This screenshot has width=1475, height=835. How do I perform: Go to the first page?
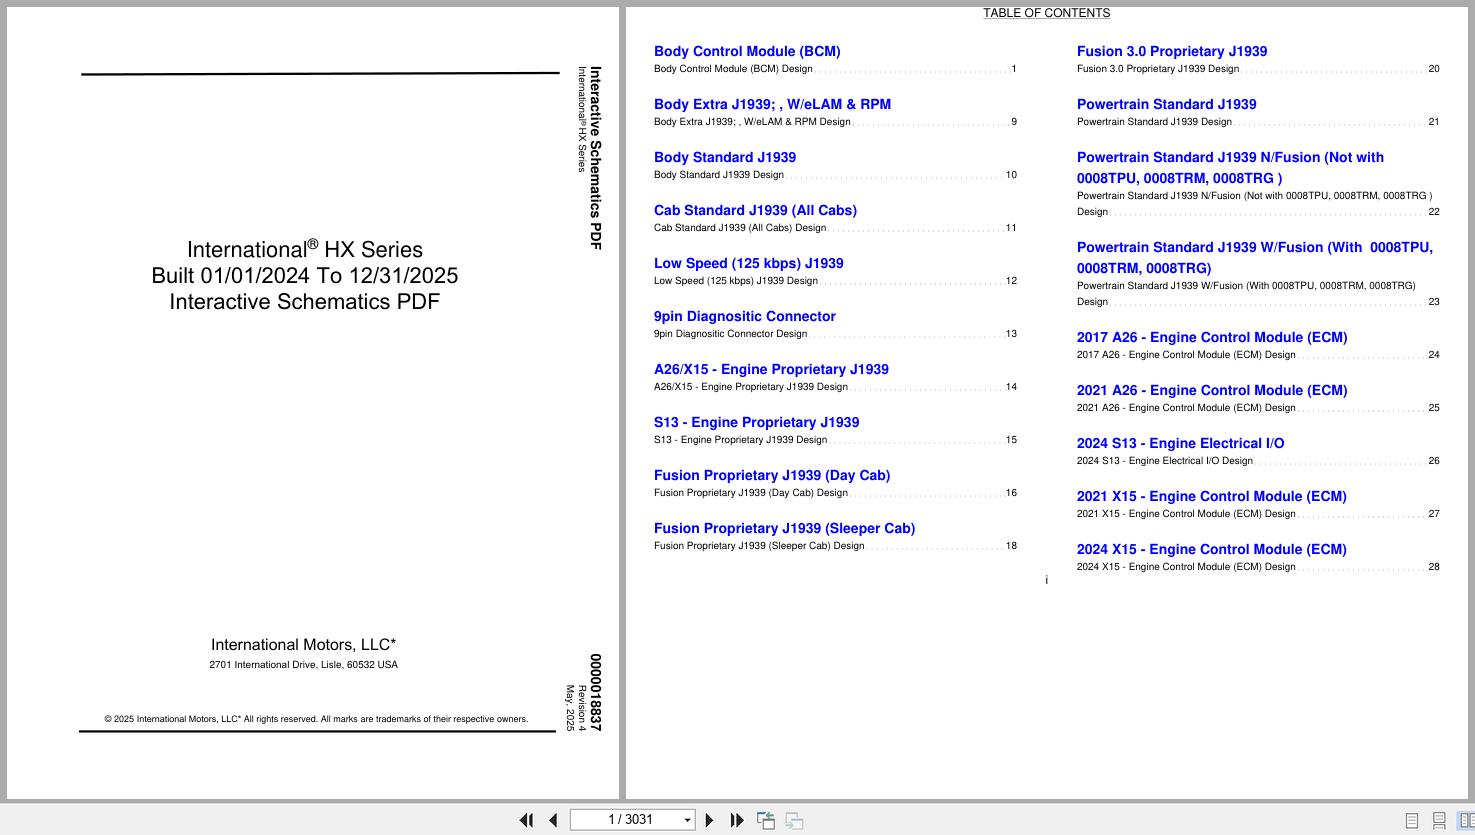[526, 820]
